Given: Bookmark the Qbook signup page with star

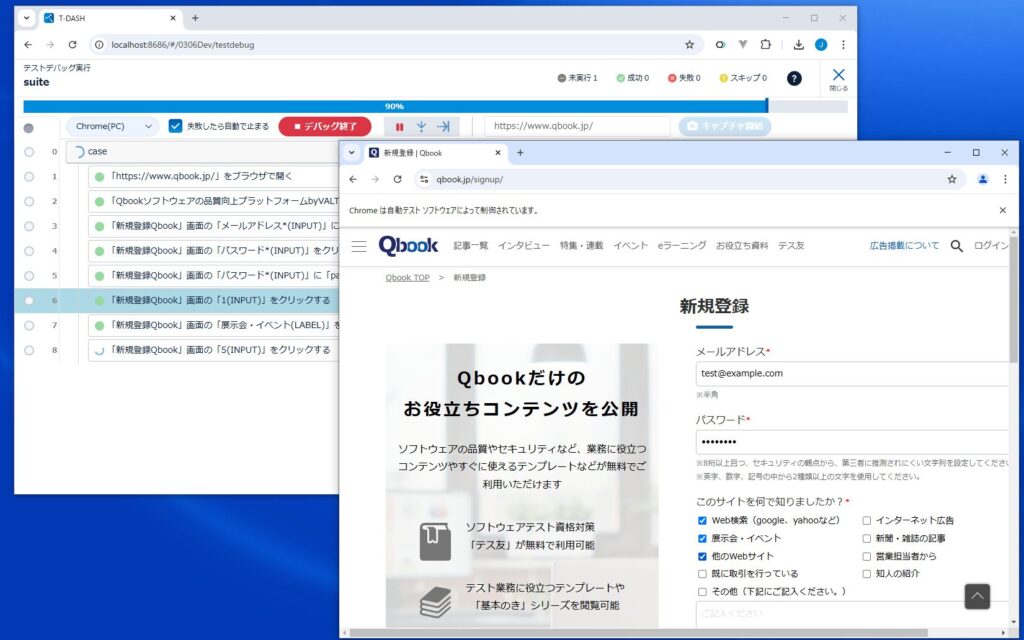Looking at the screenshot, I should [x=952, y=179].
